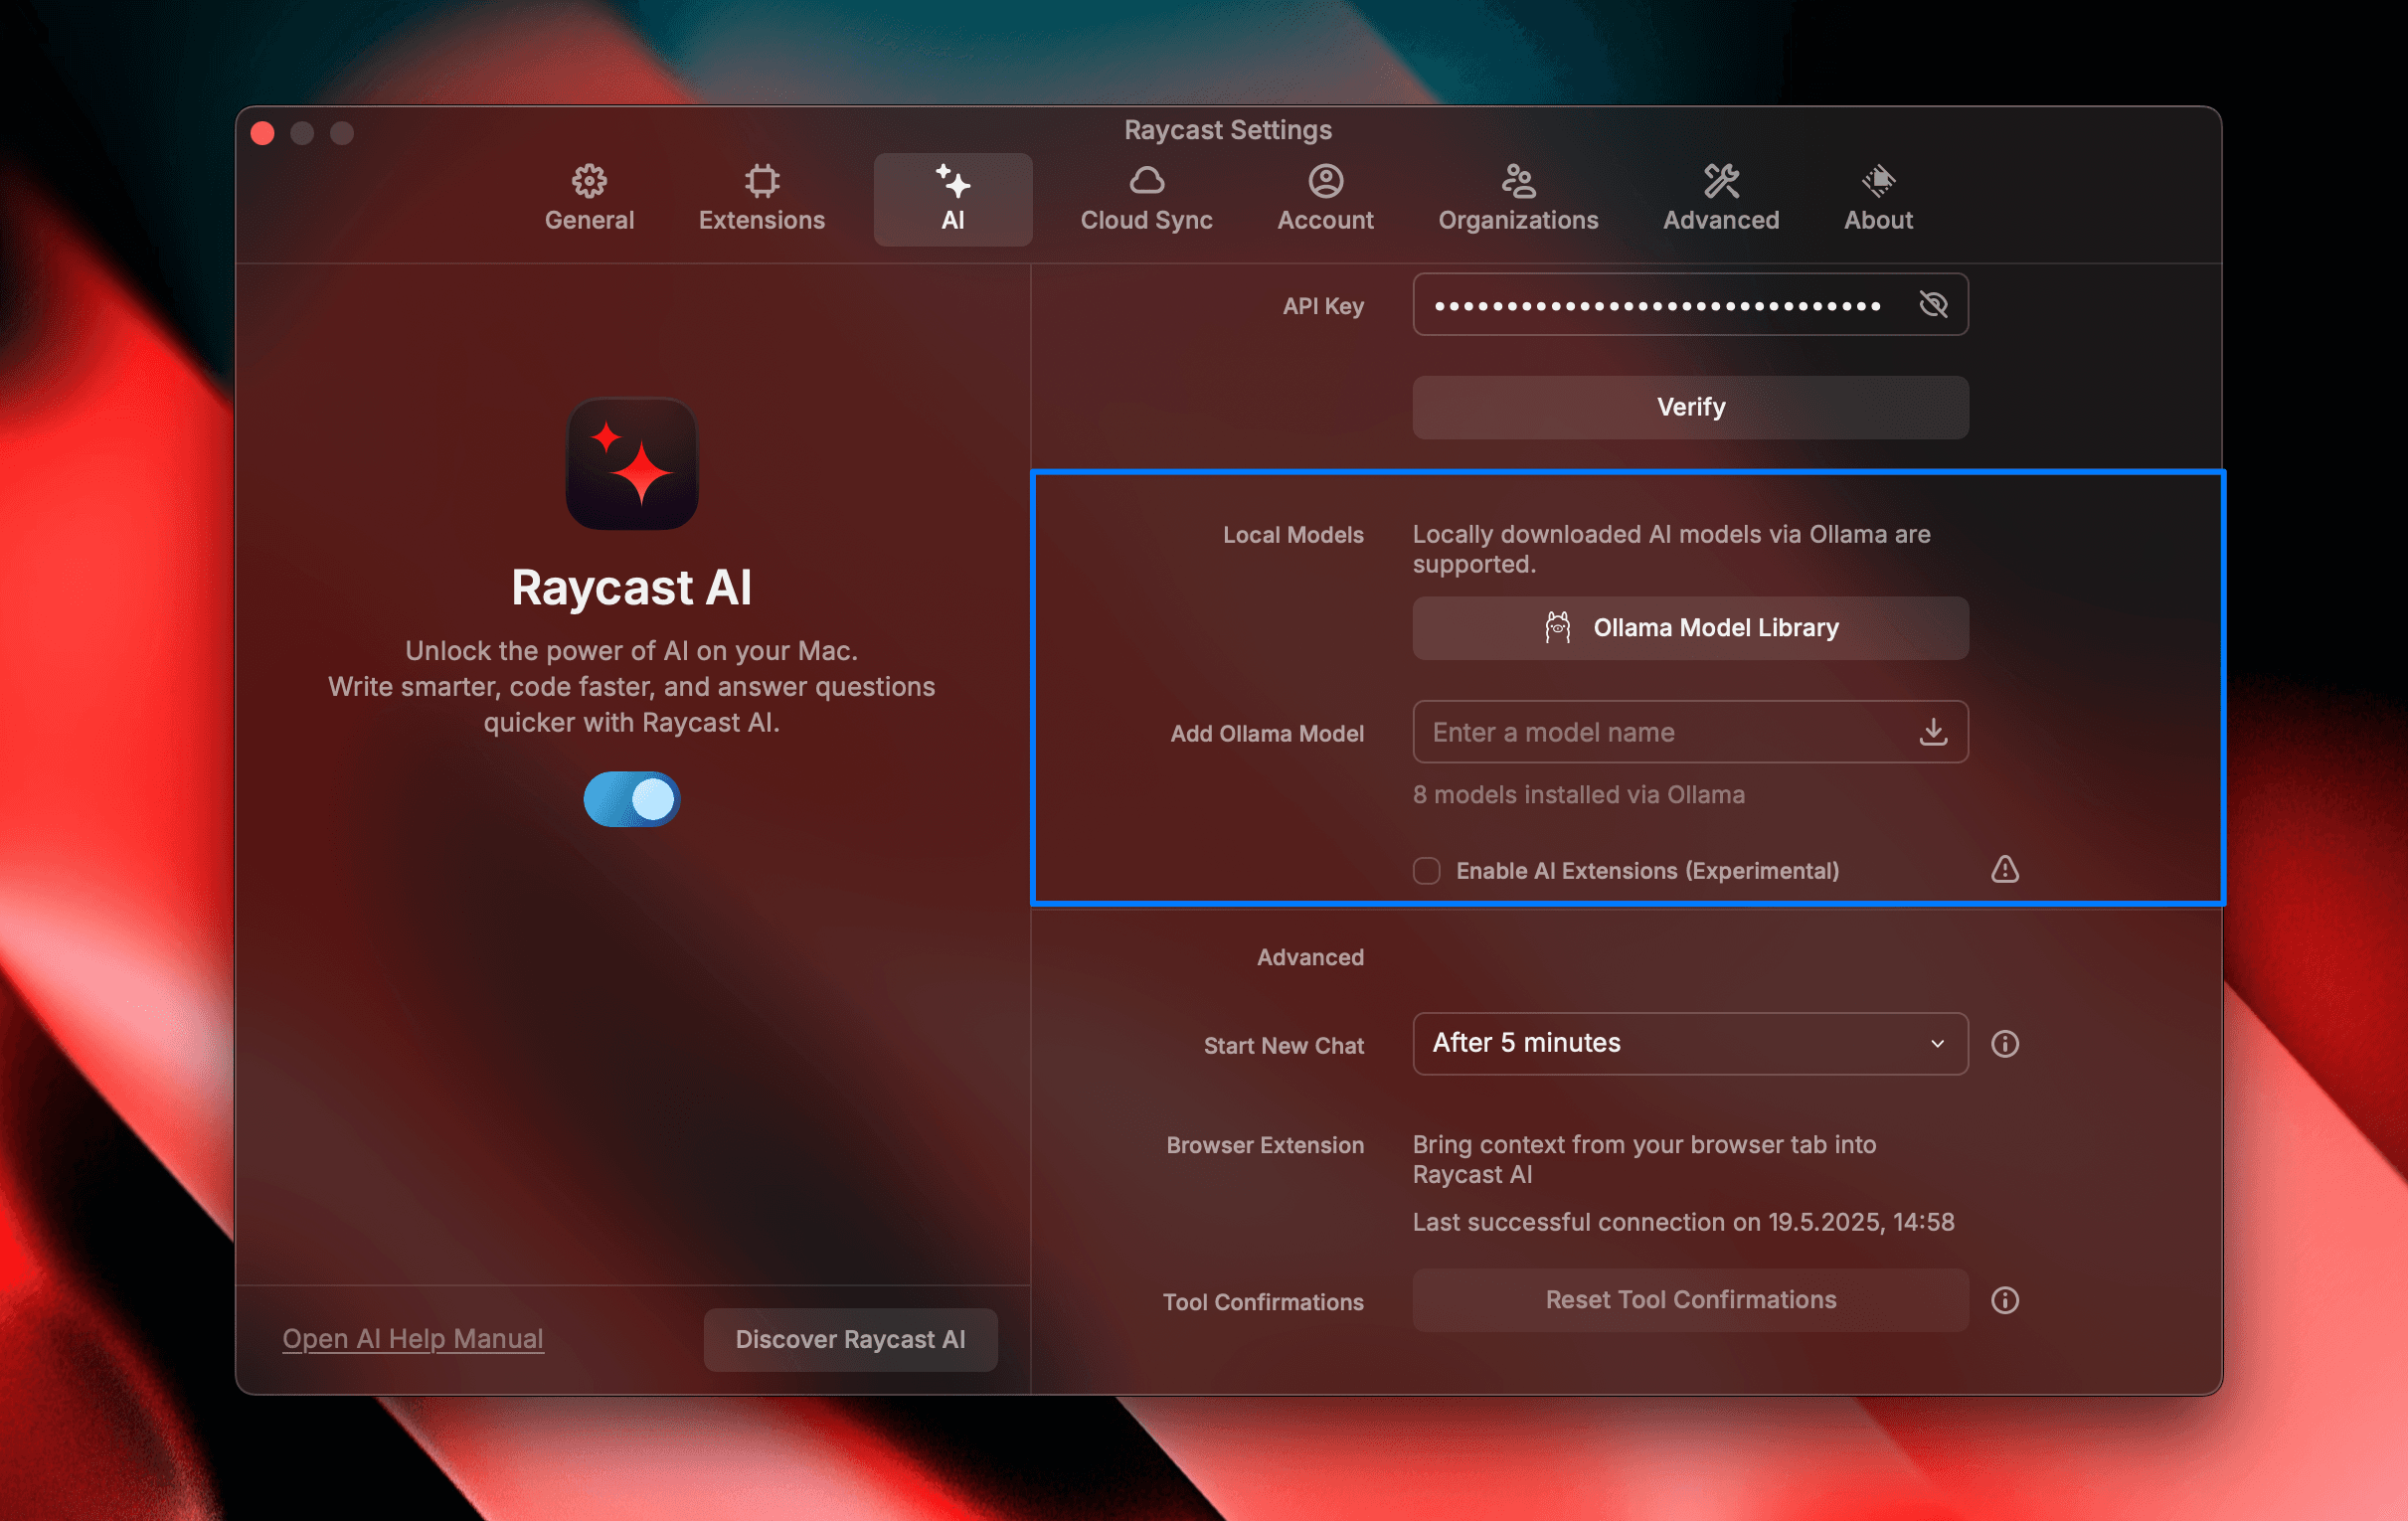Click the AI Extensions warning triangle icon

(x=2004, y=869)
